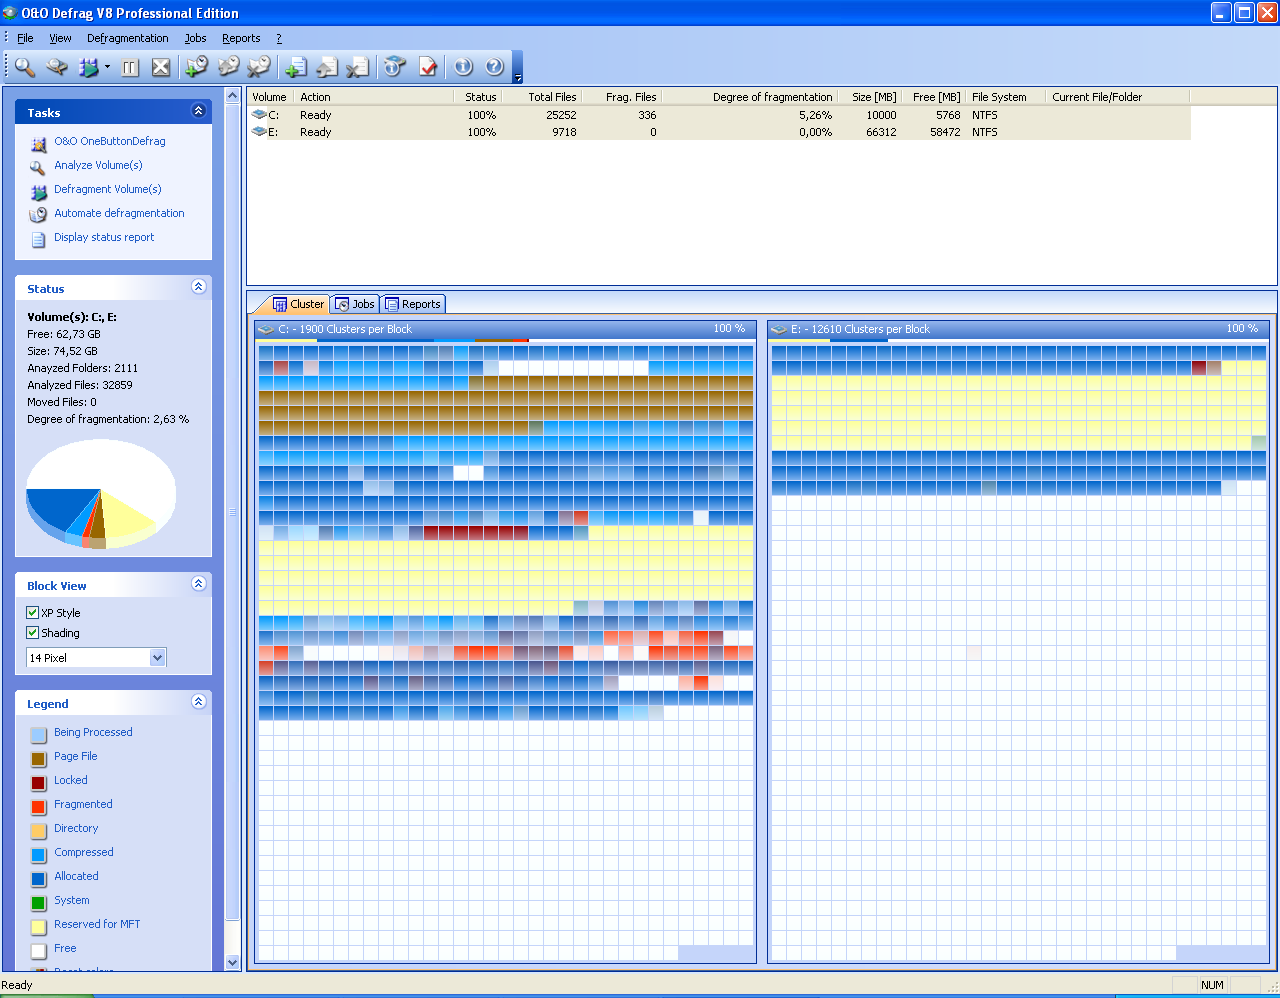Uncheck the XP Style checkbox
Viewport: 1280px width, 998px height.
coord(33,613)
